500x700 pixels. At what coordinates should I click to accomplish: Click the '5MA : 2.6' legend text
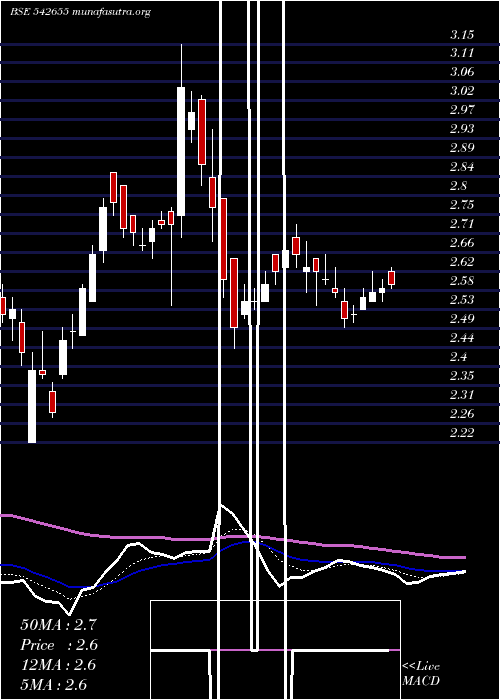pyautogui.click(x=54, y=684)
